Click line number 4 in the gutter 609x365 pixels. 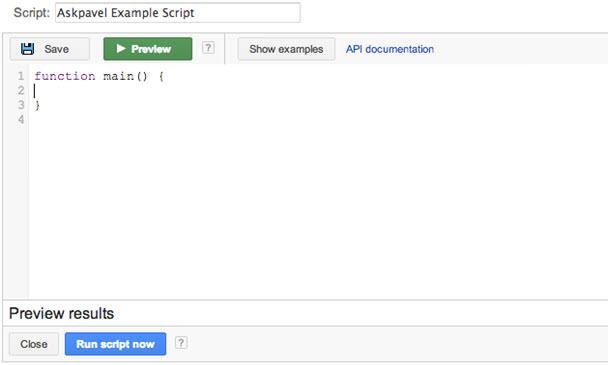(21, 120)
